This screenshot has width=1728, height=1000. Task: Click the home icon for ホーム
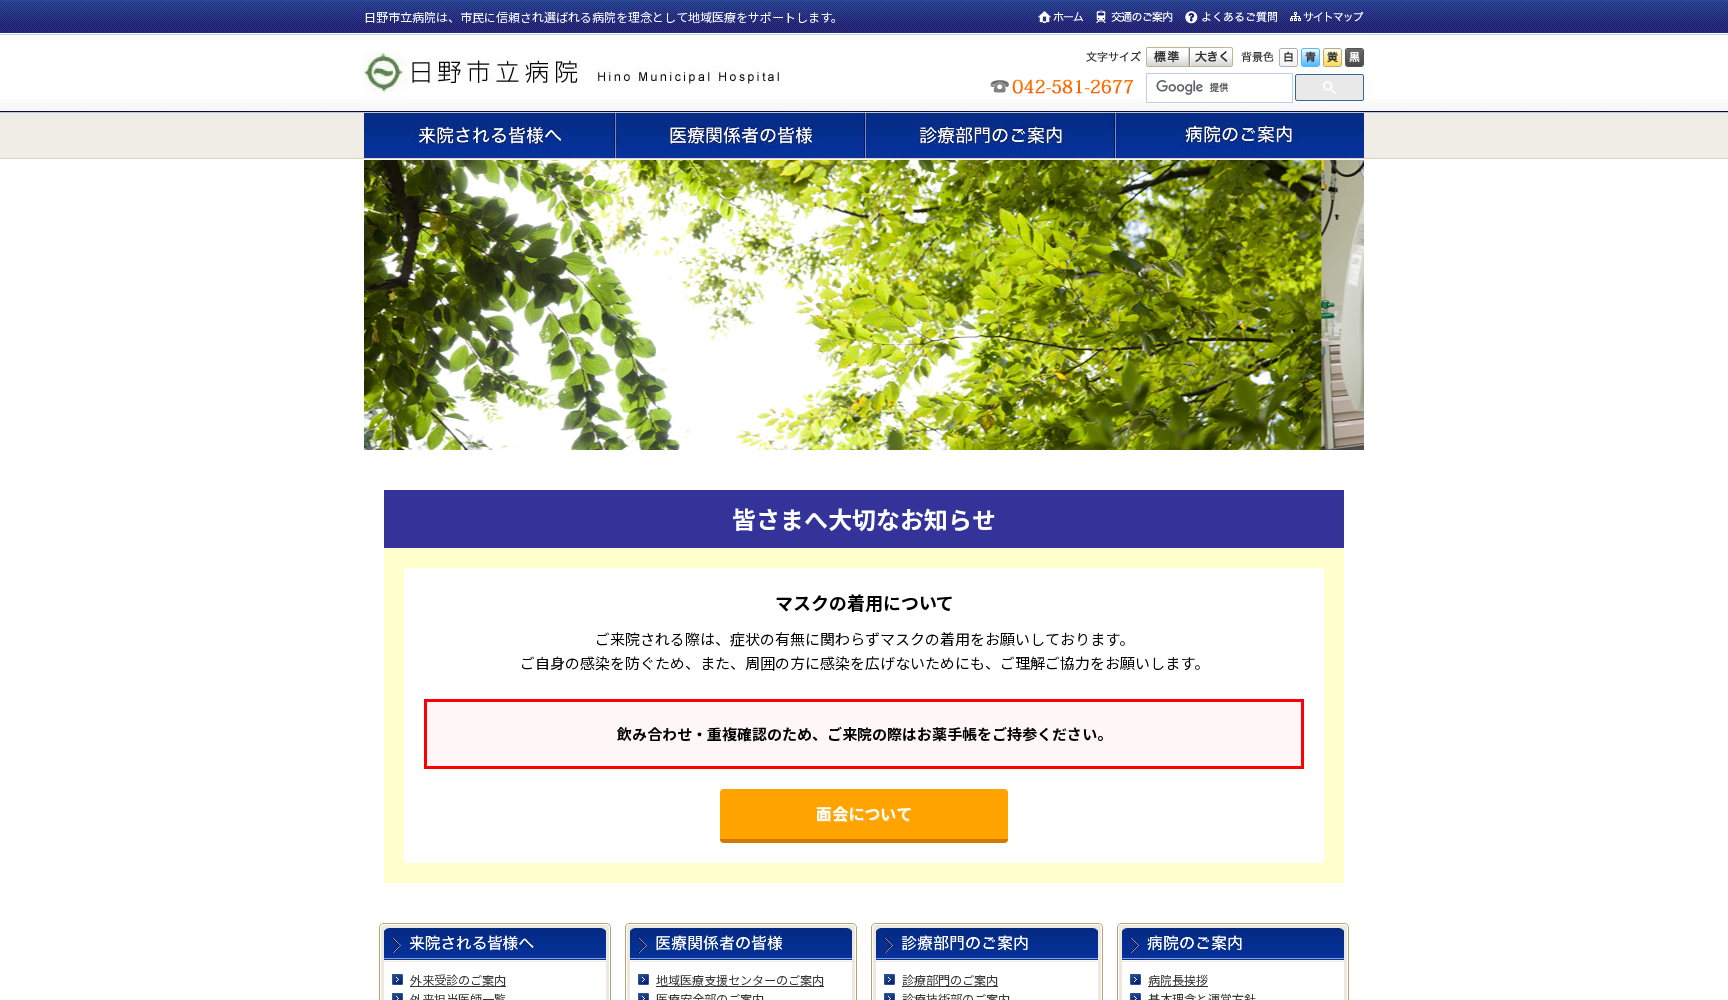pos(1043,16)
